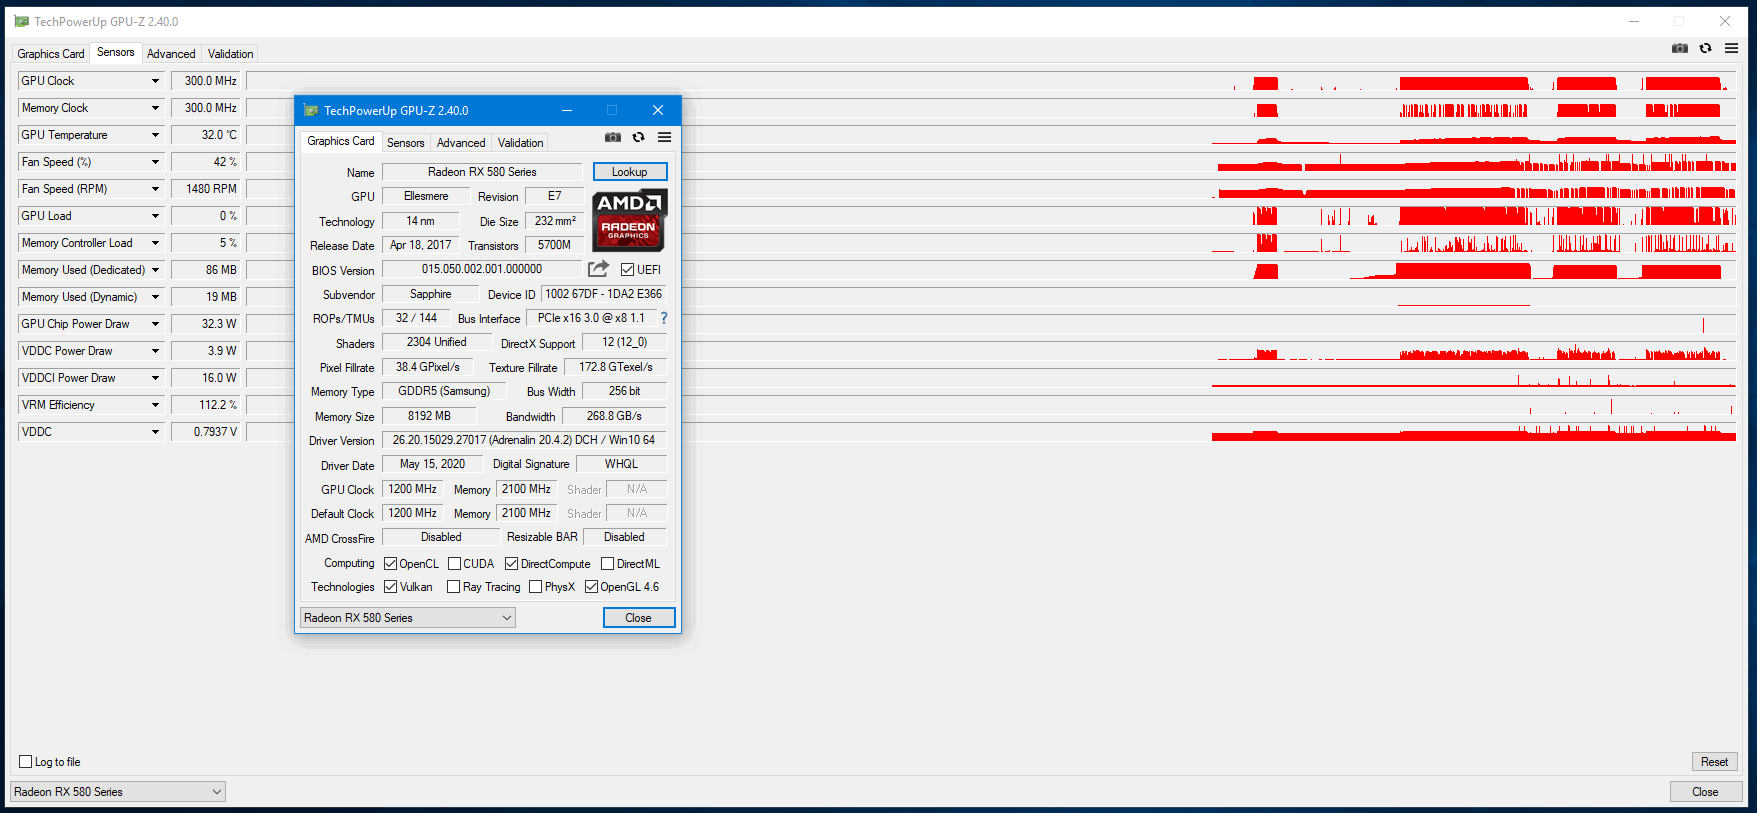Click Reset button in Sensors window
The image size is (1757, 813).
pyautogui.click(x=1715, y=762)
